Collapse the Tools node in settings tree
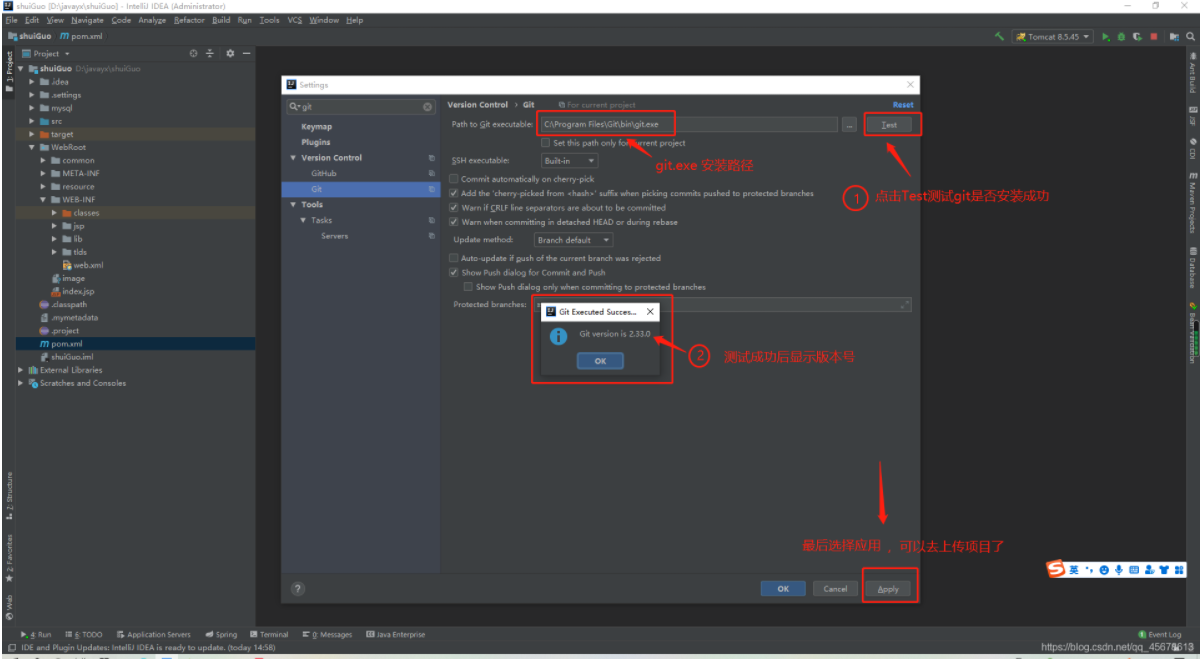 point(293,205)
